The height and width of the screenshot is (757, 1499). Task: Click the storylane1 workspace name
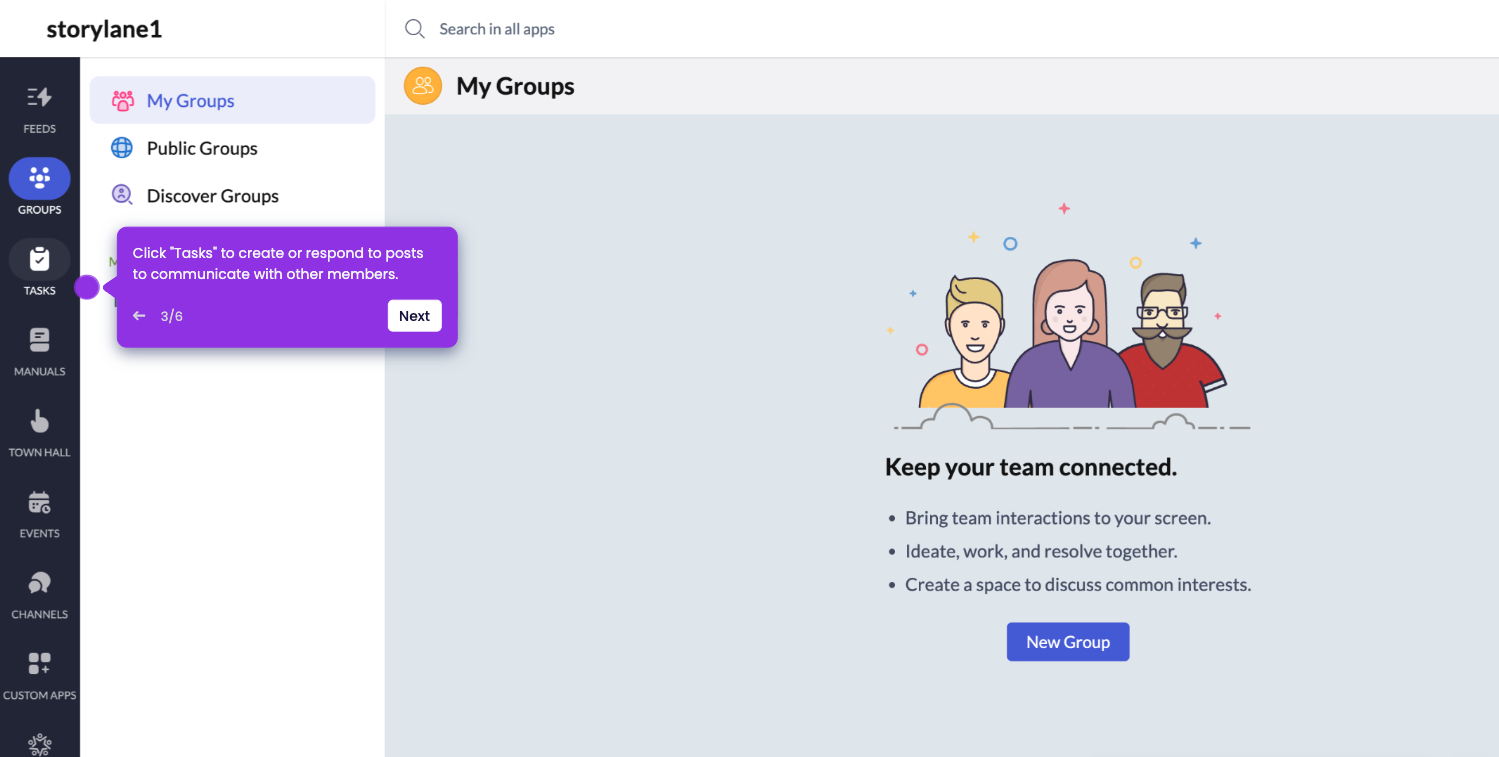(104, 29)
